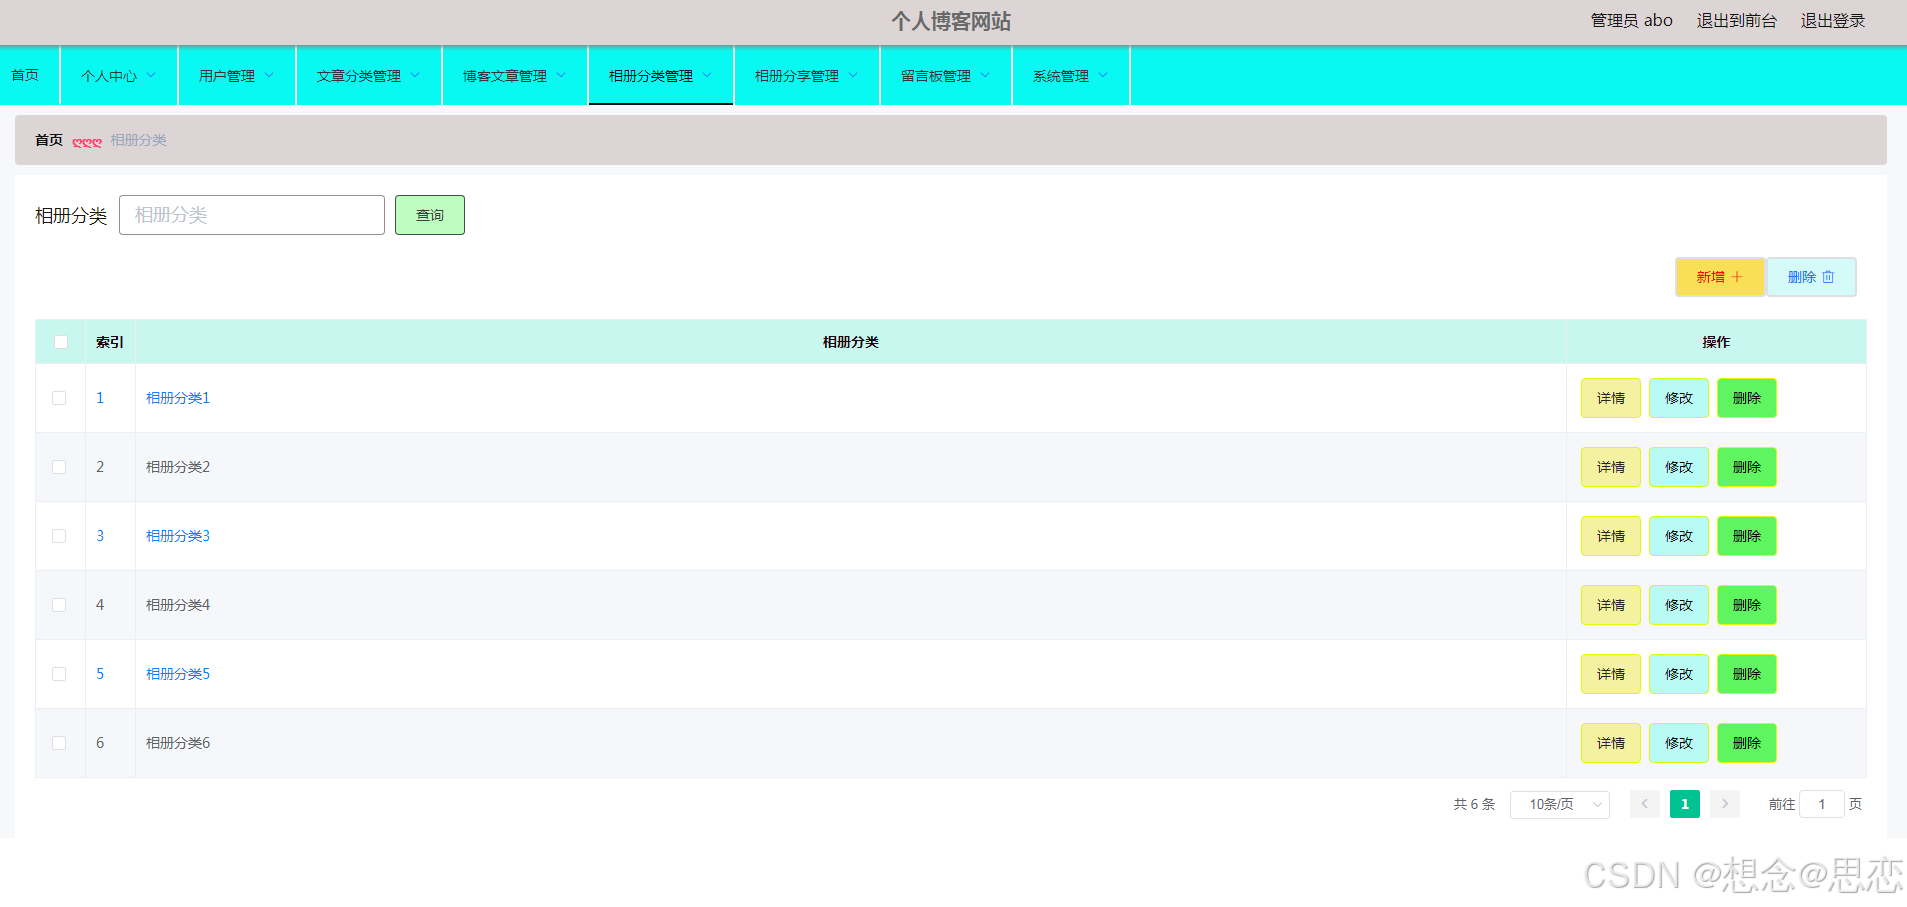Click 首页 in the breadcrumb

[49, 140]
